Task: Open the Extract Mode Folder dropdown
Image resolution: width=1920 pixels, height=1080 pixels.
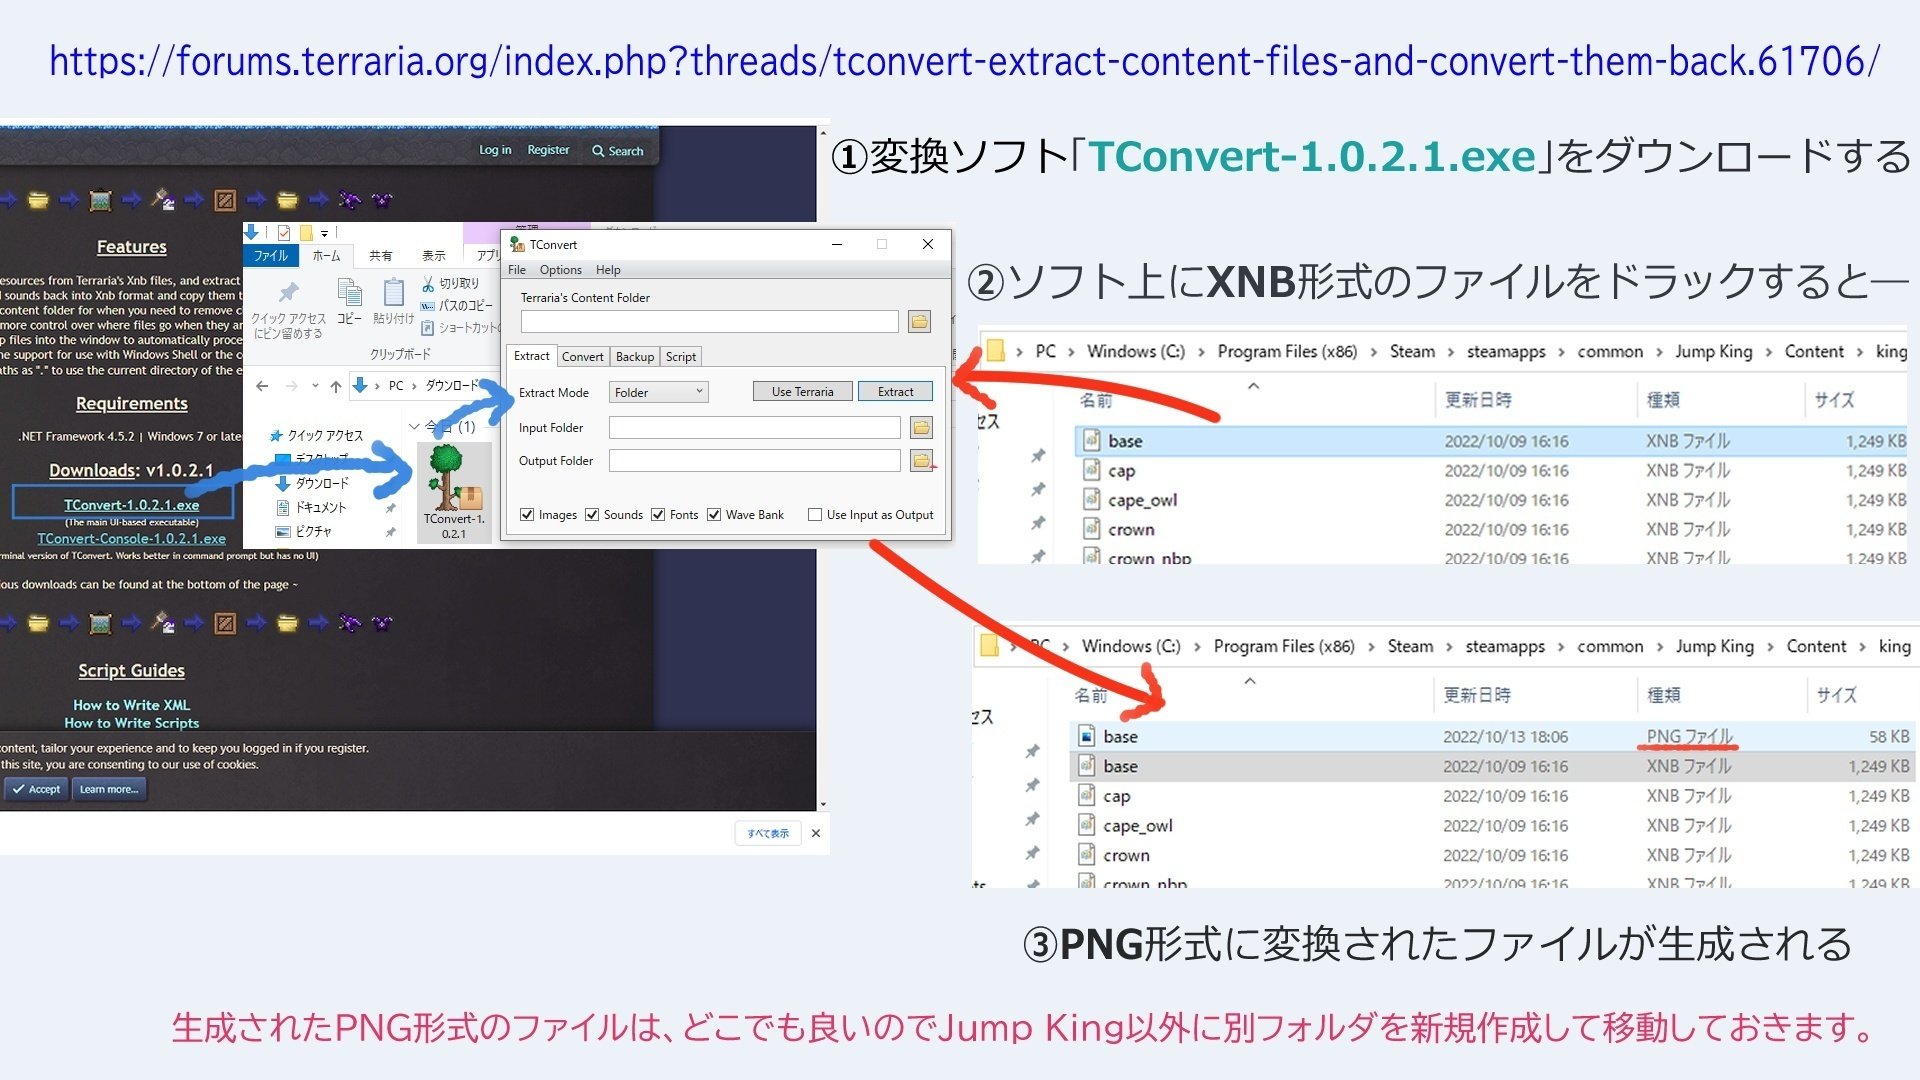Action: [658, 392]
